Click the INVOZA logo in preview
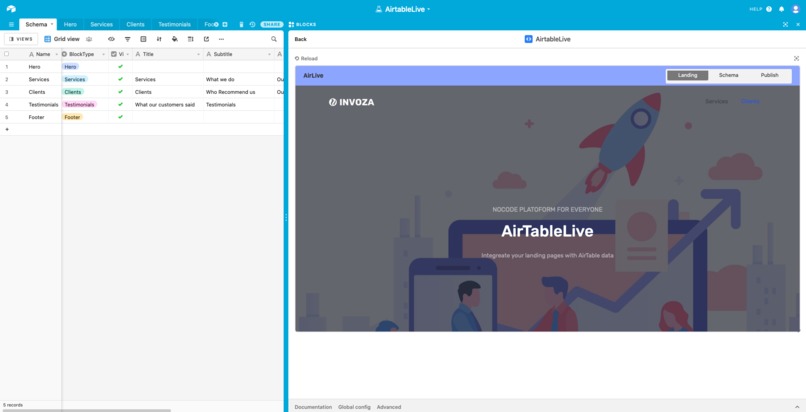Image resolution: width=806 pixels, height=412 pixels. 352,102
